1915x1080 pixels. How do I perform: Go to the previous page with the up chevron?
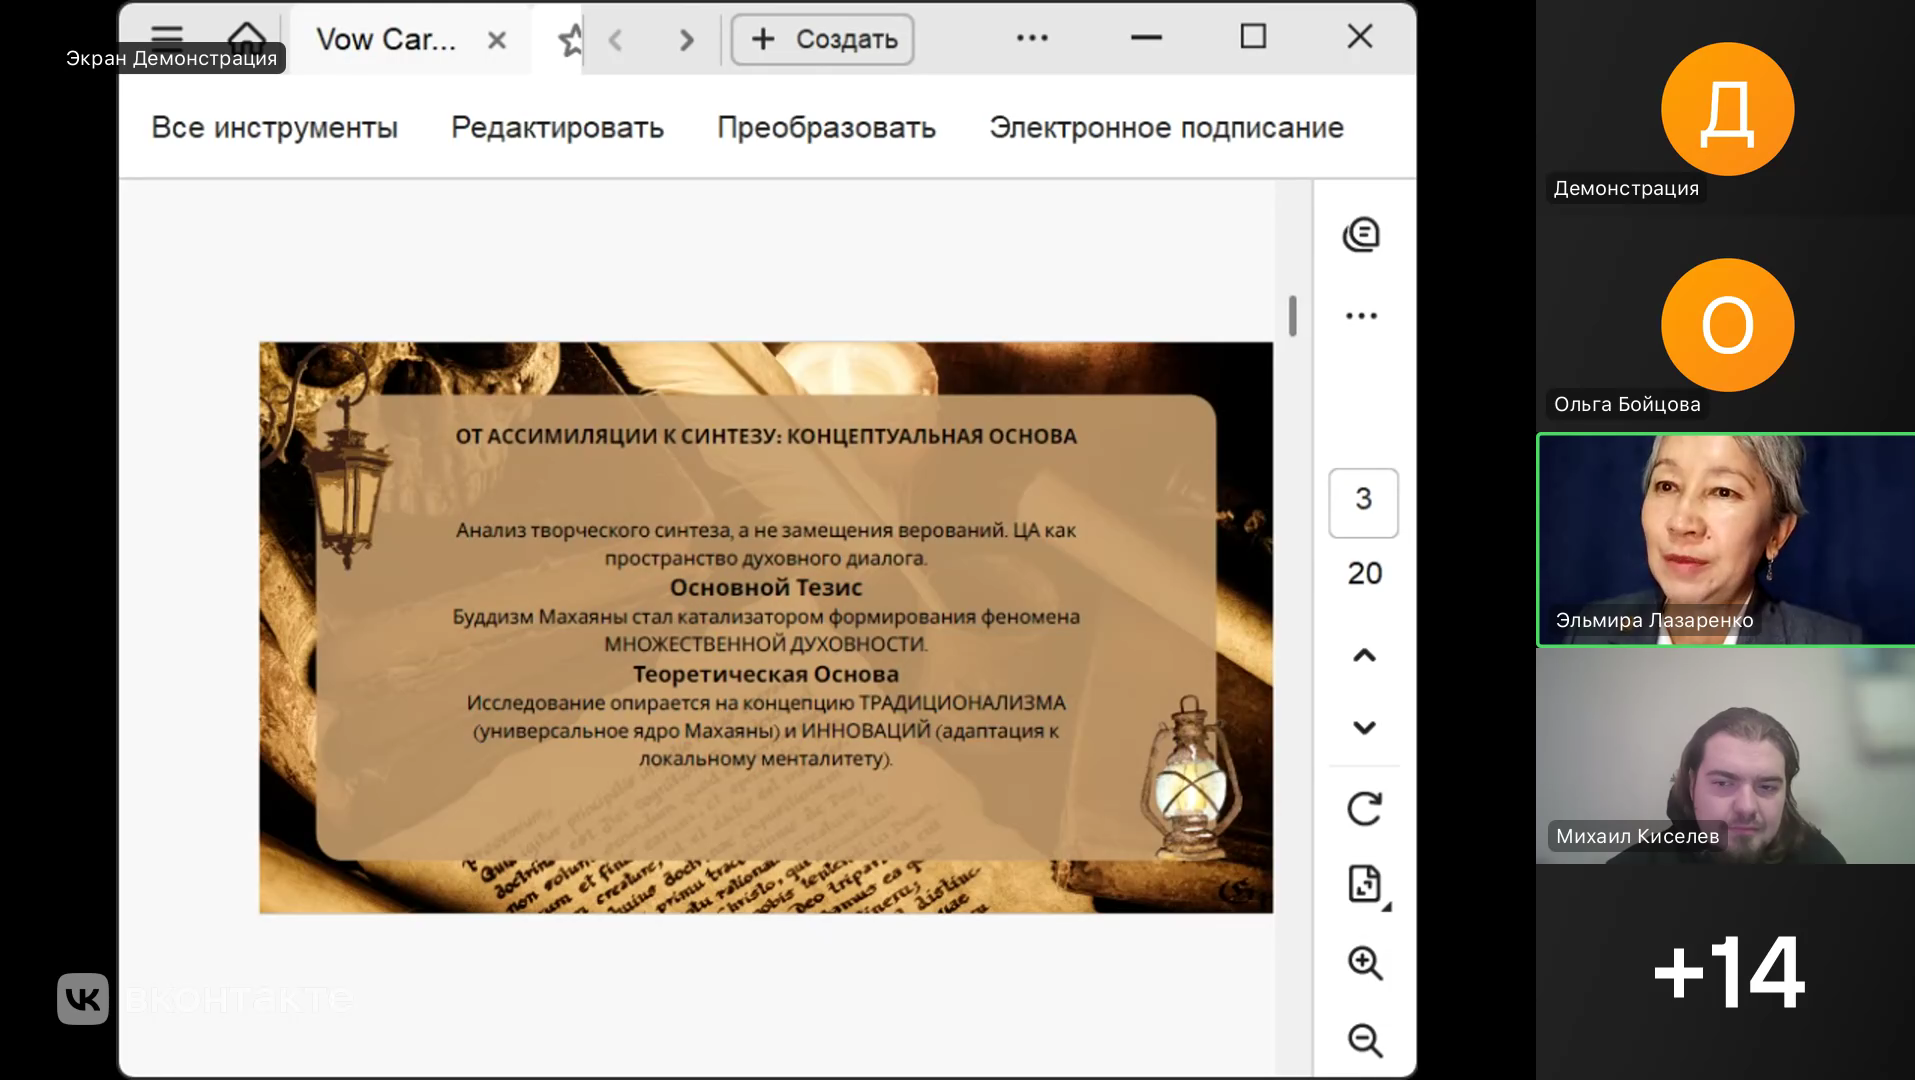1364,656
